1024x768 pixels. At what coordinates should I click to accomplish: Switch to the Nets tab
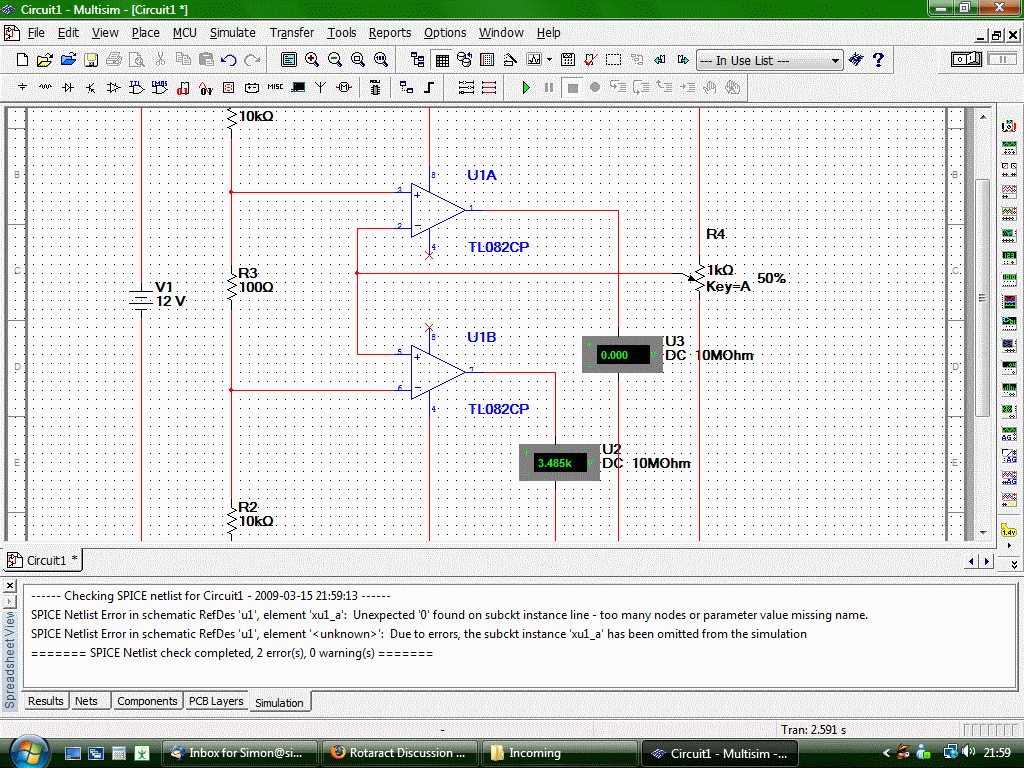[86, 701]
